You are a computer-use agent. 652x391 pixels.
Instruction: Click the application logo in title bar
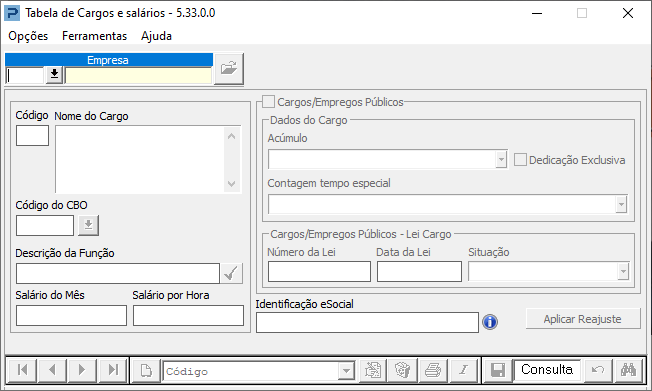coord(12,13)
